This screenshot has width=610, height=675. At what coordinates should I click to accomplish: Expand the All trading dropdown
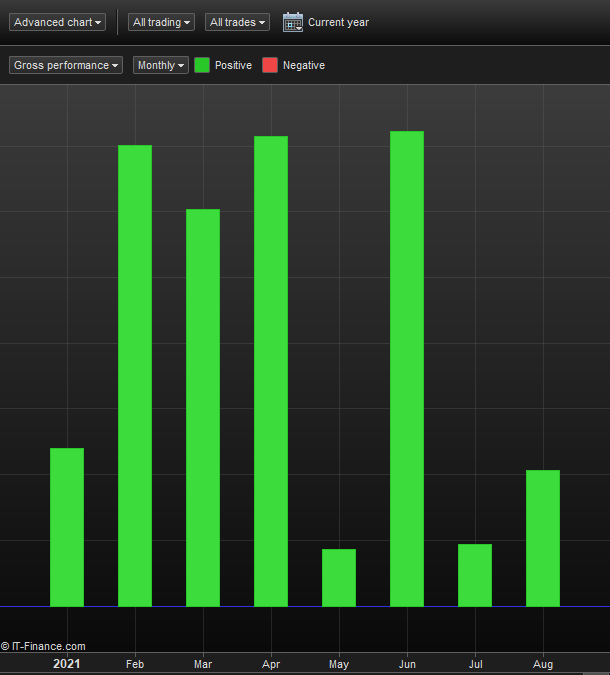(x=161, y=22)
